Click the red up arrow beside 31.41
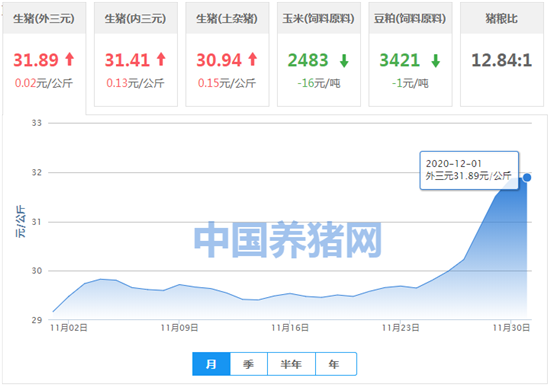This screenshot has width=550, height=387. 161,59
